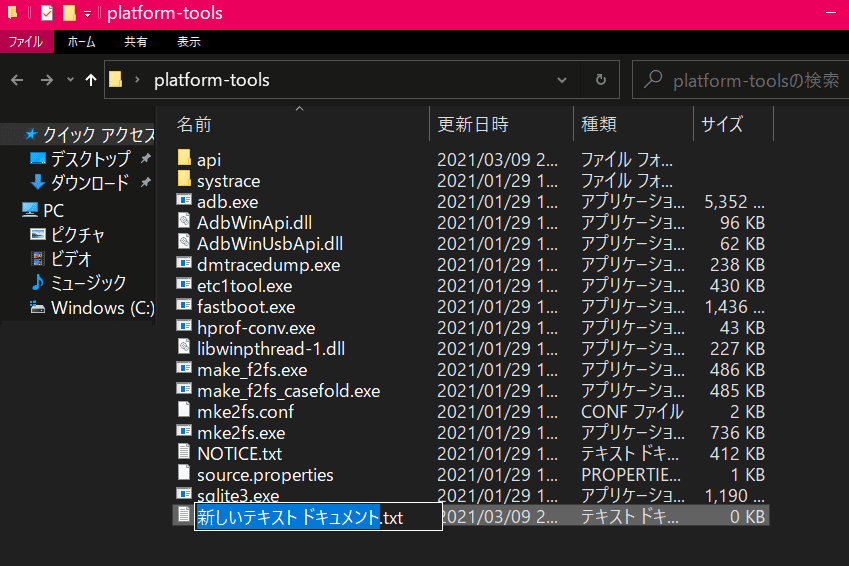Click the pin icon next to デスクトップ
849x566 pixels.
pyautogui.click(x=146, y=158)
